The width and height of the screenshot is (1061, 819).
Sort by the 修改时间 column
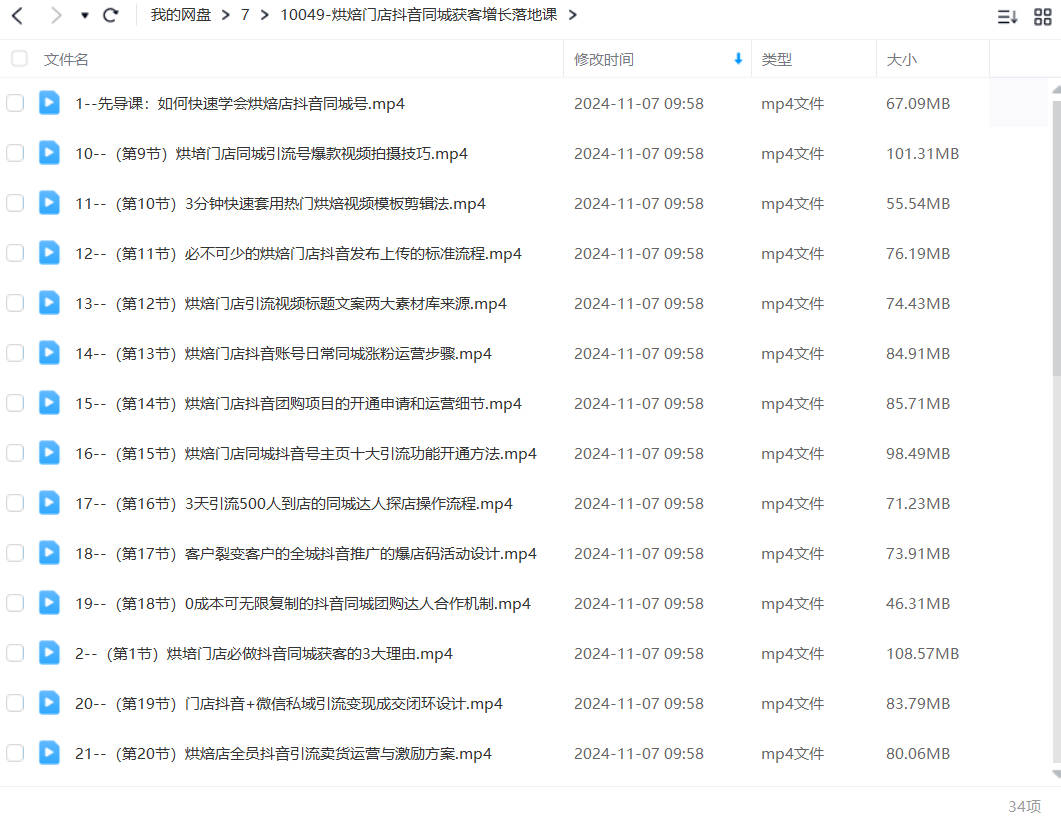pos(604,60)
